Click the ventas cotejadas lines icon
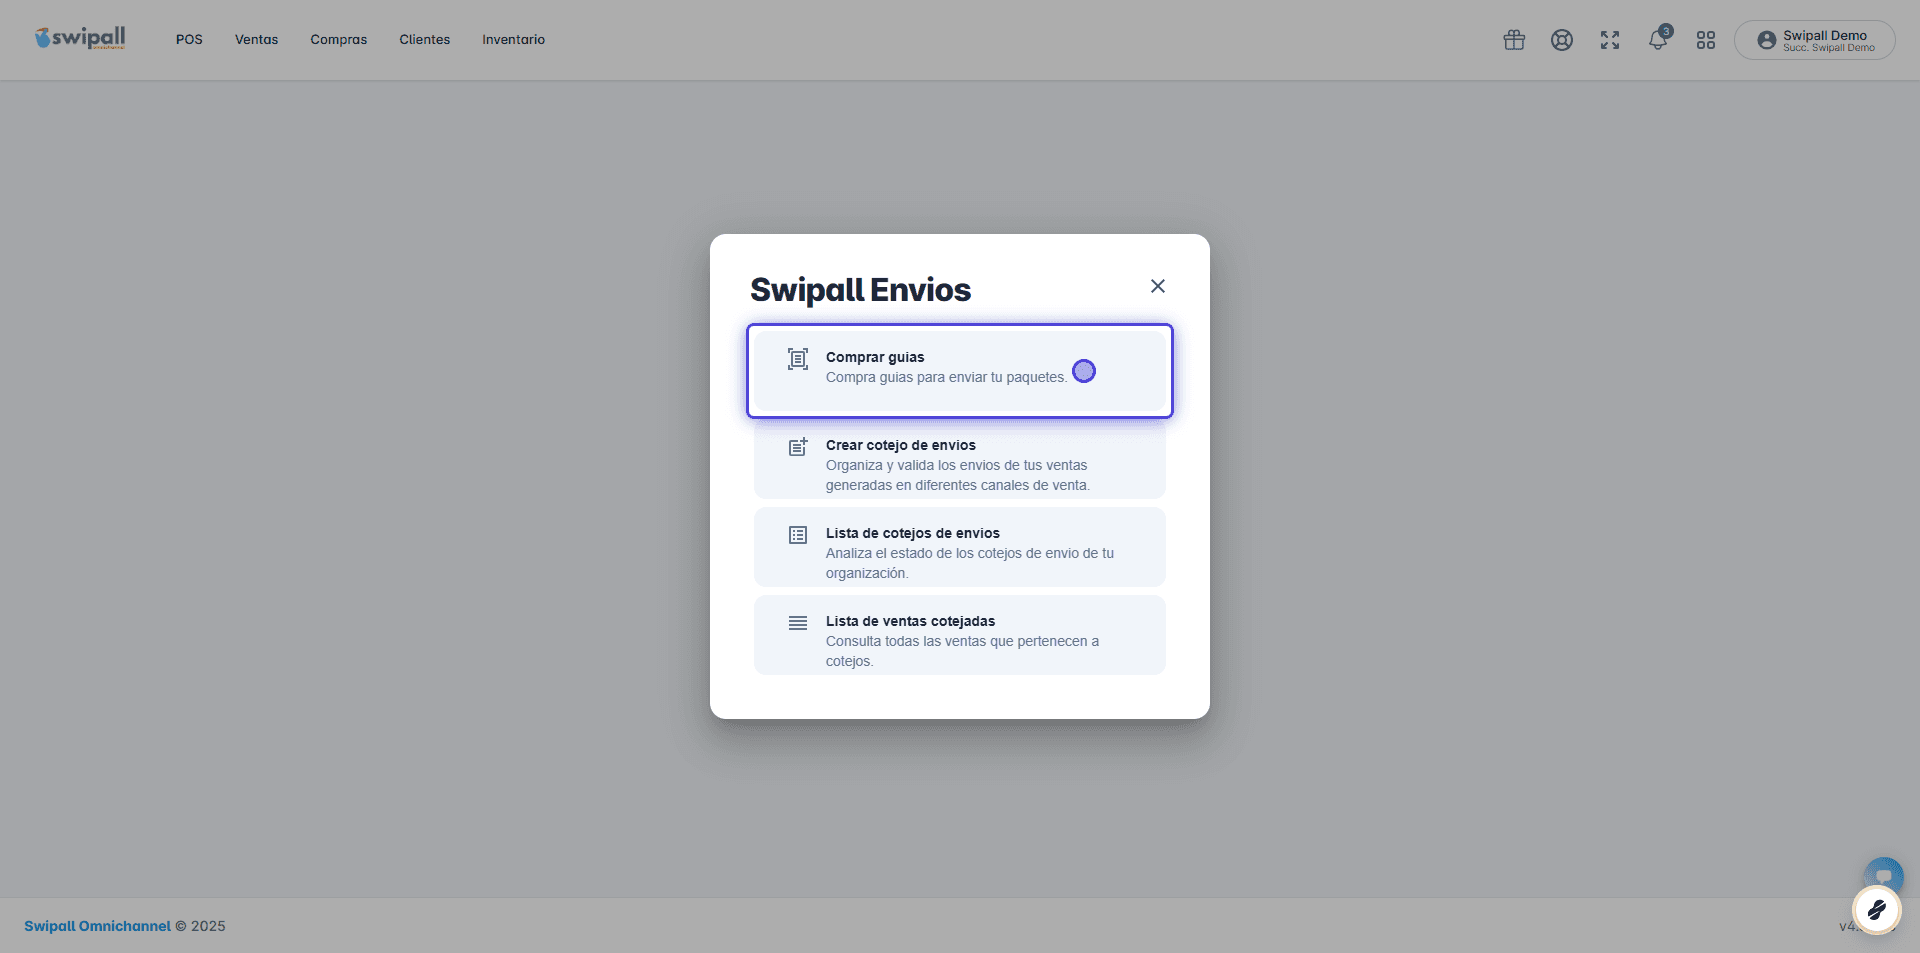The height and width of the screenshot is (953, 1920). click(x=798, y=623)
